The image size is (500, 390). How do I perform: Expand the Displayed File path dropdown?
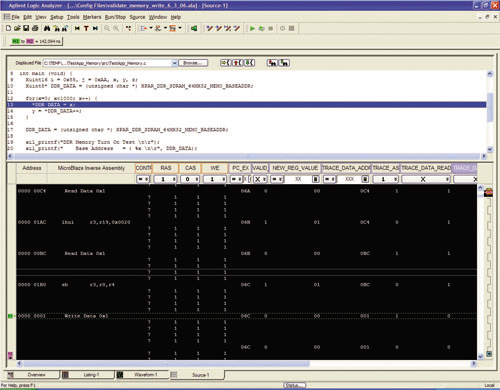click(x=174, y=63)
